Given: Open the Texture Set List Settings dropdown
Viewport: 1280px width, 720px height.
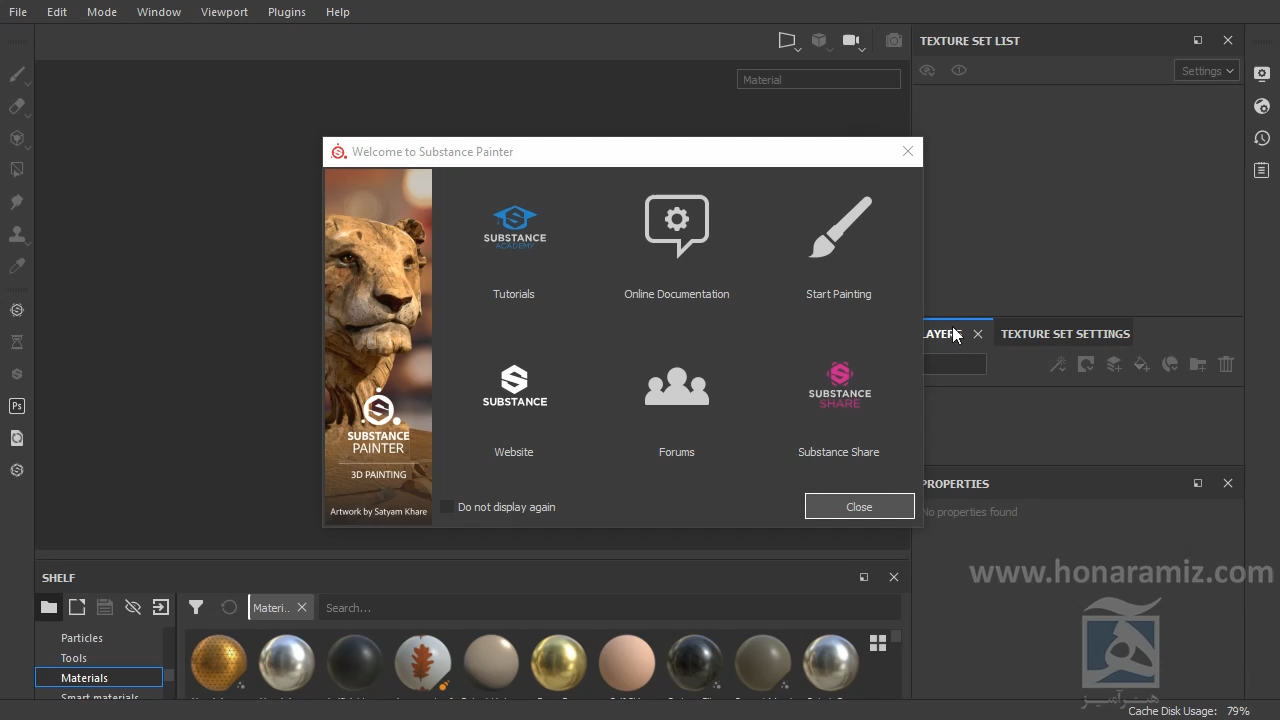Looking at the screenshot, I should pyautogui.click(x=1207, y=71).
